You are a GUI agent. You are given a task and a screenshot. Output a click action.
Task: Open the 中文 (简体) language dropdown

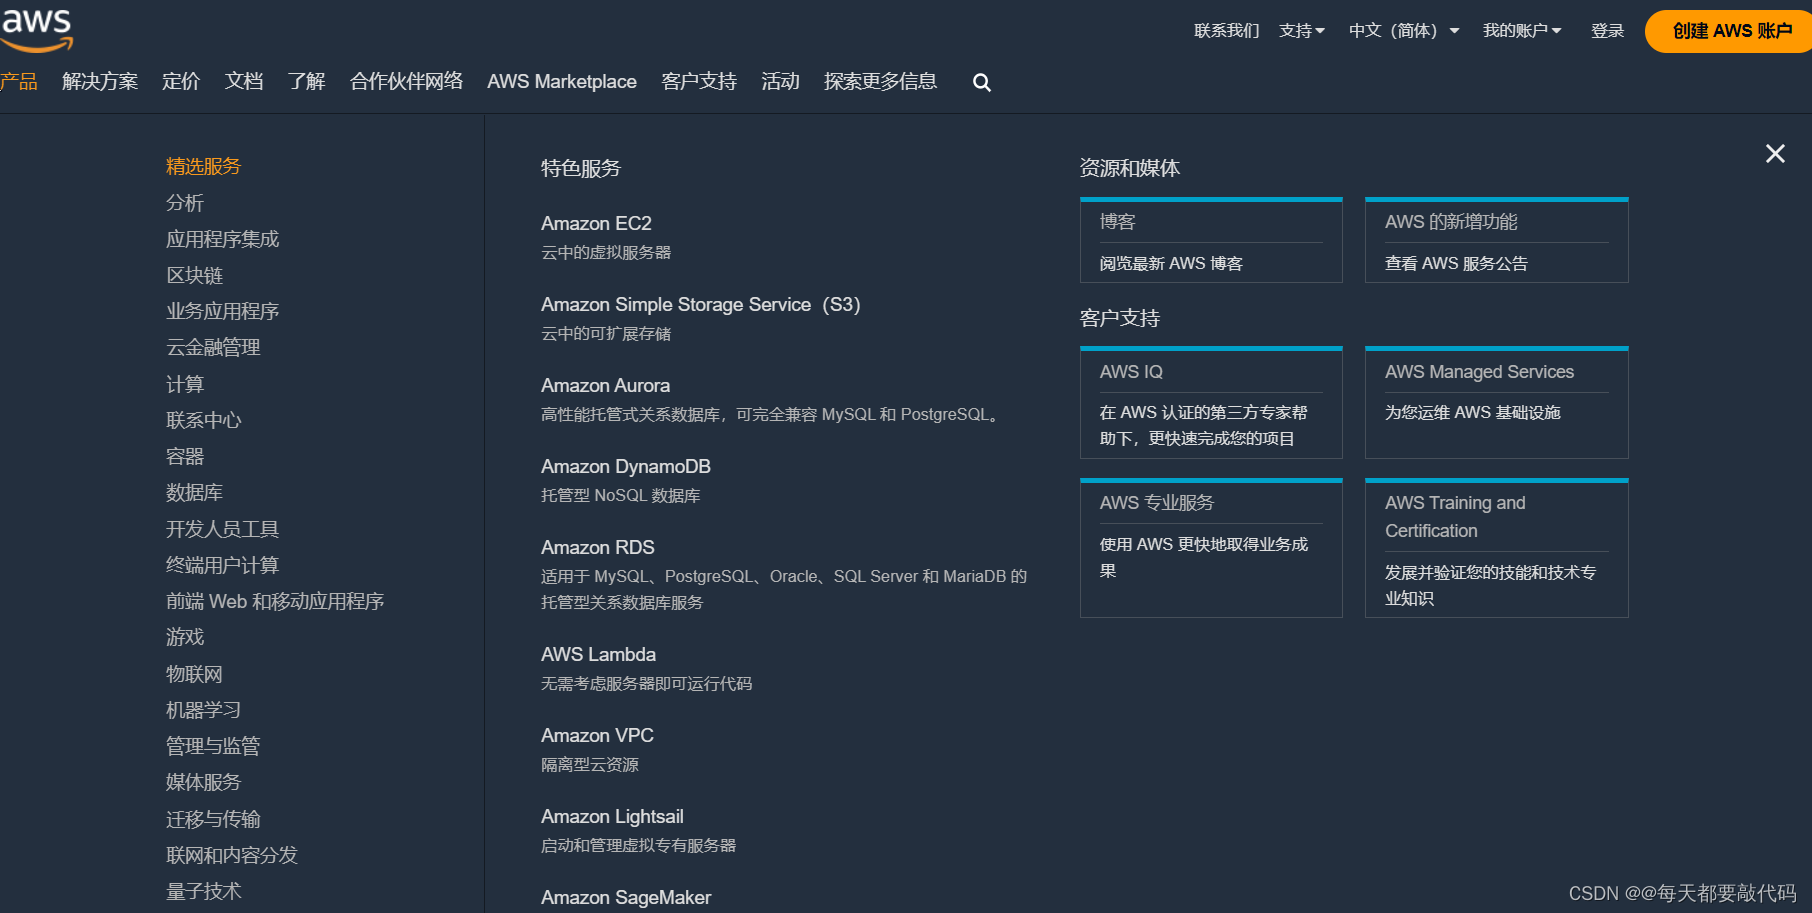tap(1404, 31)
